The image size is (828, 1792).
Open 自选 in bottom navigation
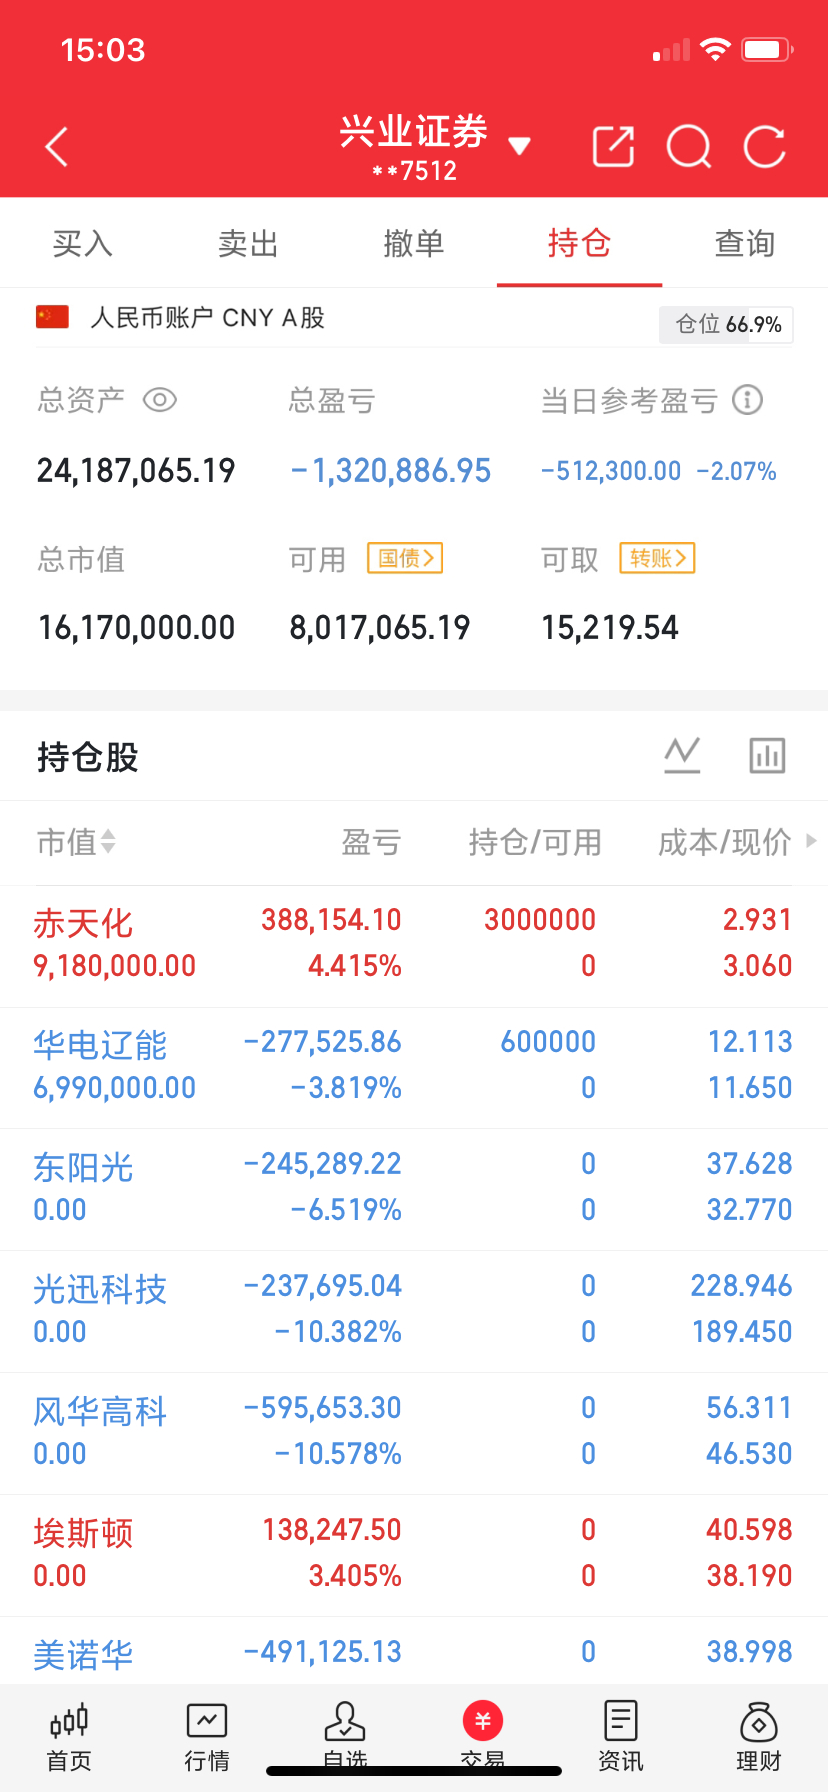pos(345,1737)
